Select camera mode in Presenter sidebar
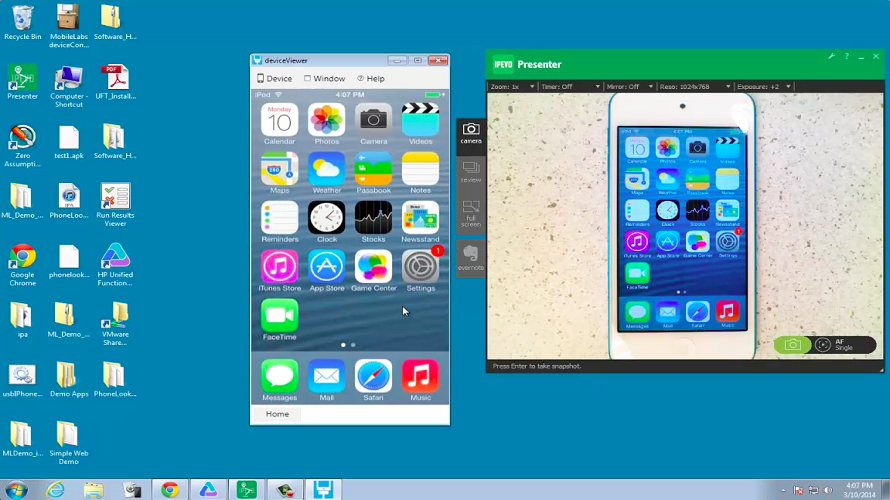 coord(470,133)
